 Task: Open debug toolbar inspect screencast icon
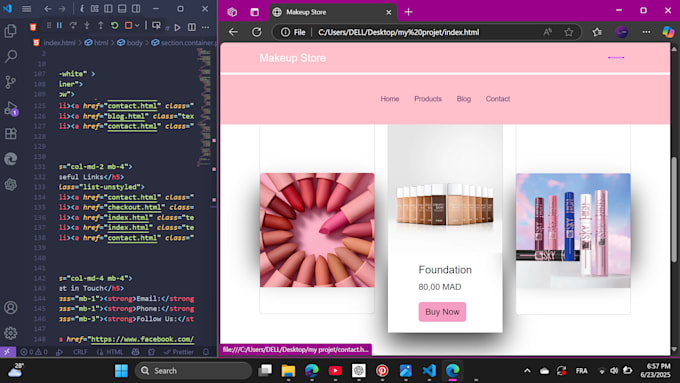[x=157, y=26]
